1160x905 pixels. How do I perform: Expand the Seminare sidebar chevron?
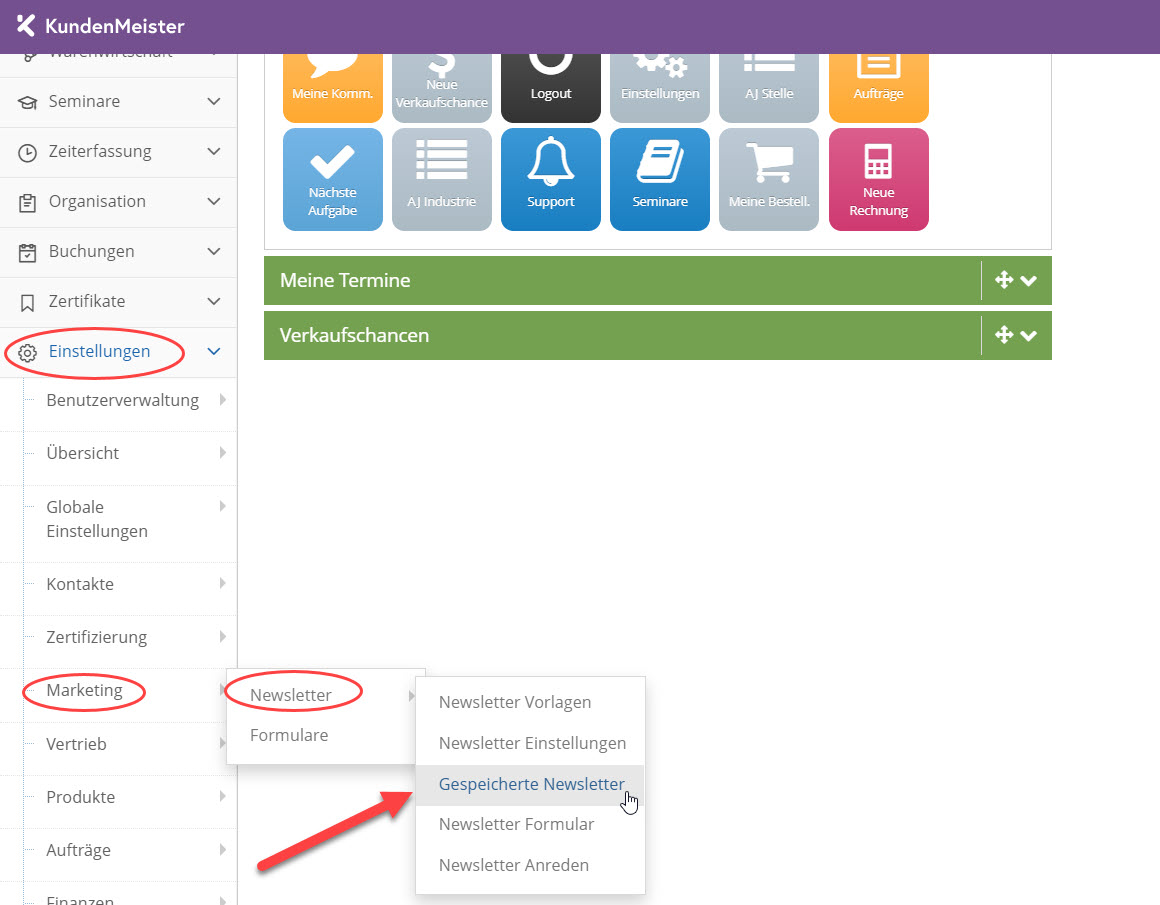click(x=214, y=101)
